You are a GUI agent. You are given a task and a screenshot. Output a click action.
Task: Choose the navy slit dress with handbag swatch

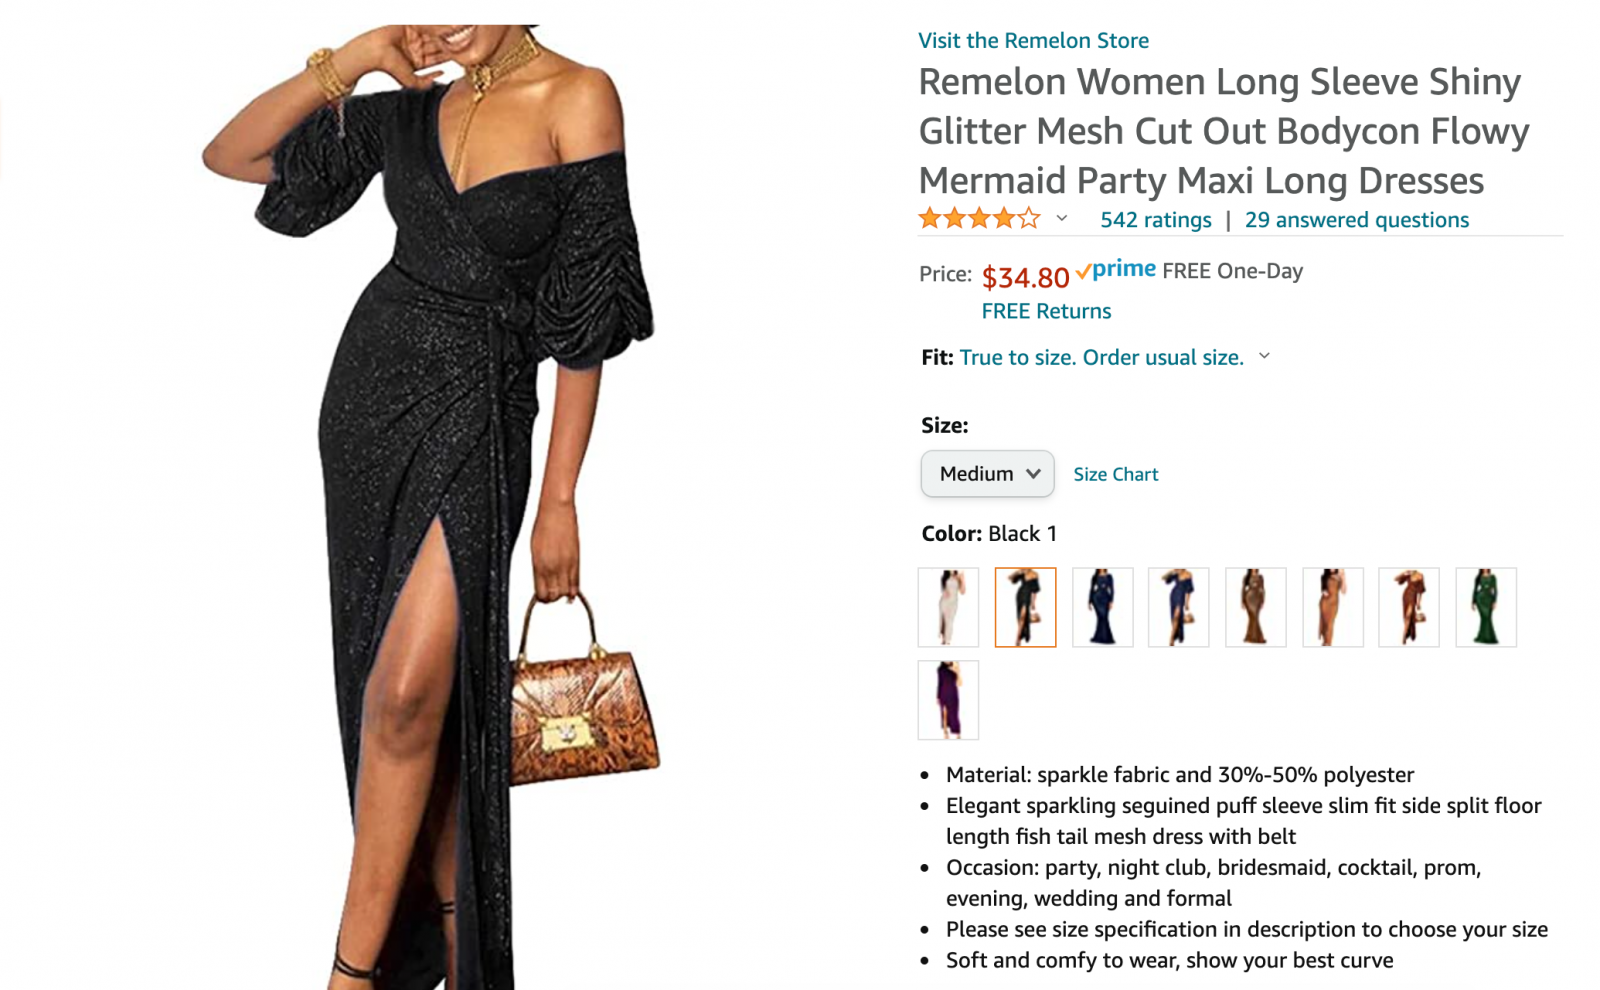pos(1179,607)
